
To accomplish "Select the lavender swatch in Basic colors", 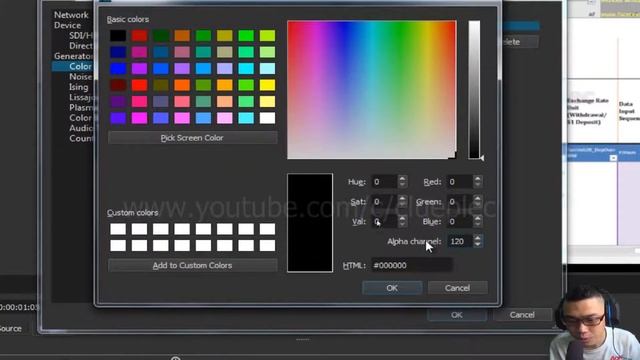I will coord(224,69).
